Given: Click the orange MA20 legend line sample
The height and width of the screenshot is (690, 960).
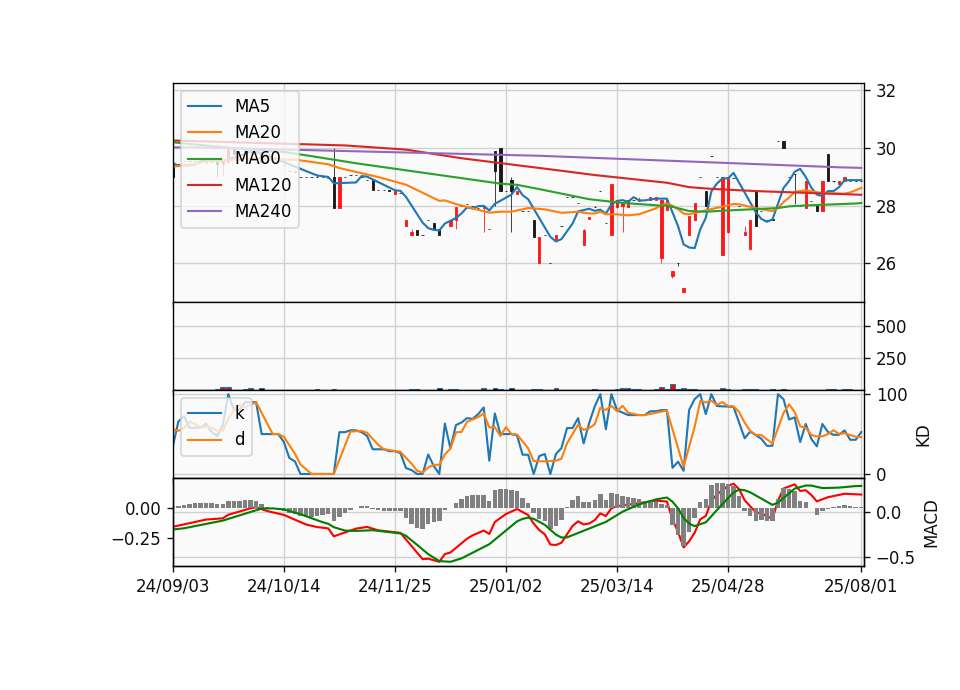Looking at the screenshot, I should 204,132.
